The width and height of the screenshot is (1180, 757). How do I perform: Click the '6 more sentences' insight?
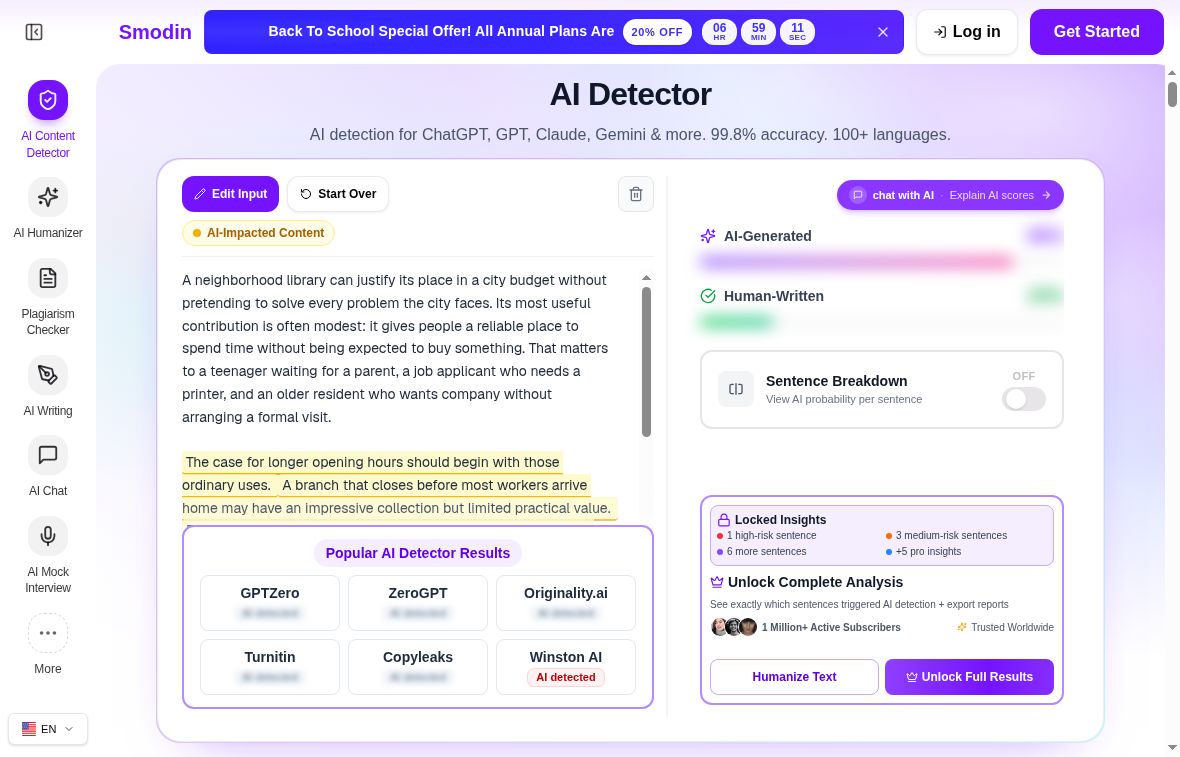(761, 552)
